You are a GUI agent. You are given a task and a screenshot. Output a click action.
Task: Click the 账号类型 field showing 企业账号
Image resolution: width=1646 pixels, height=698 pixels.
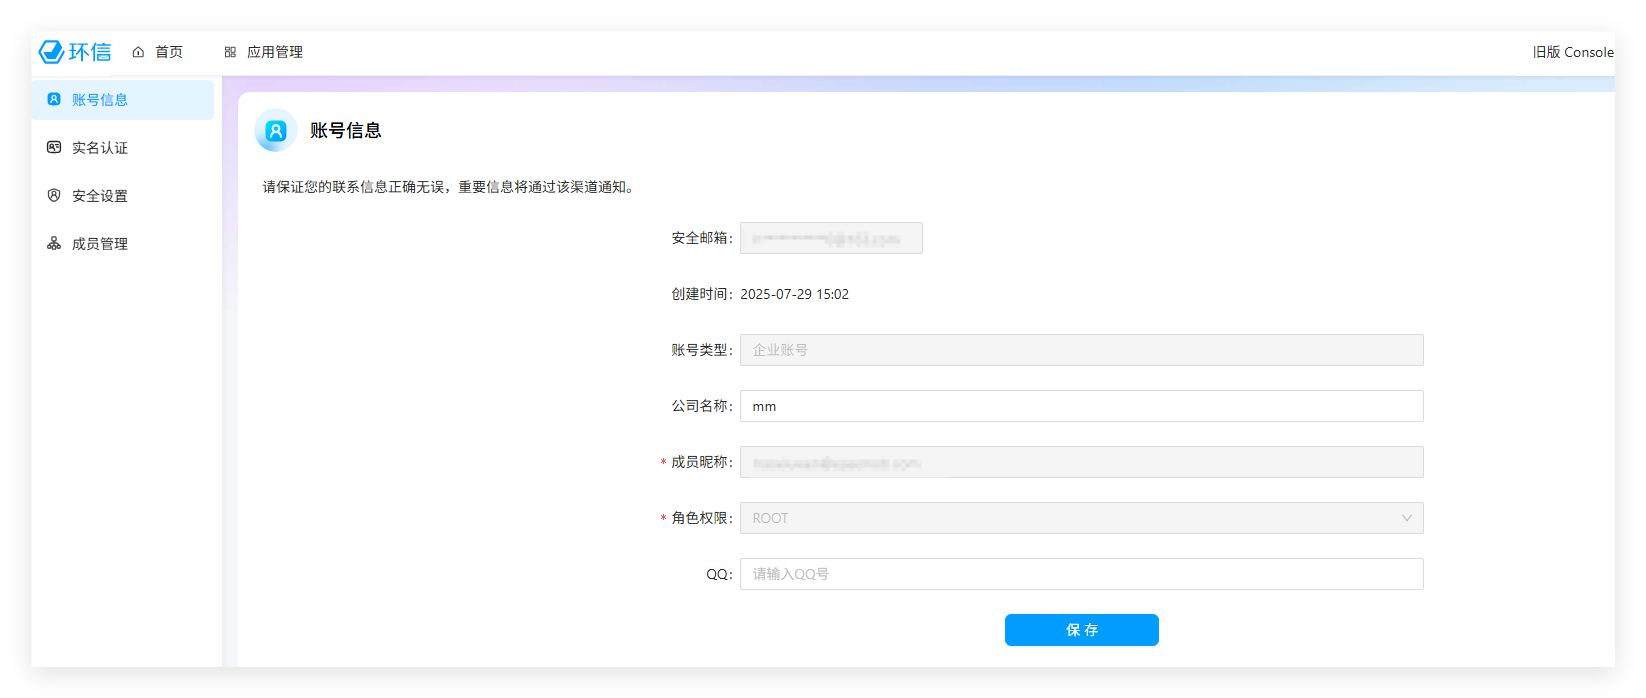coord(1080,350)
